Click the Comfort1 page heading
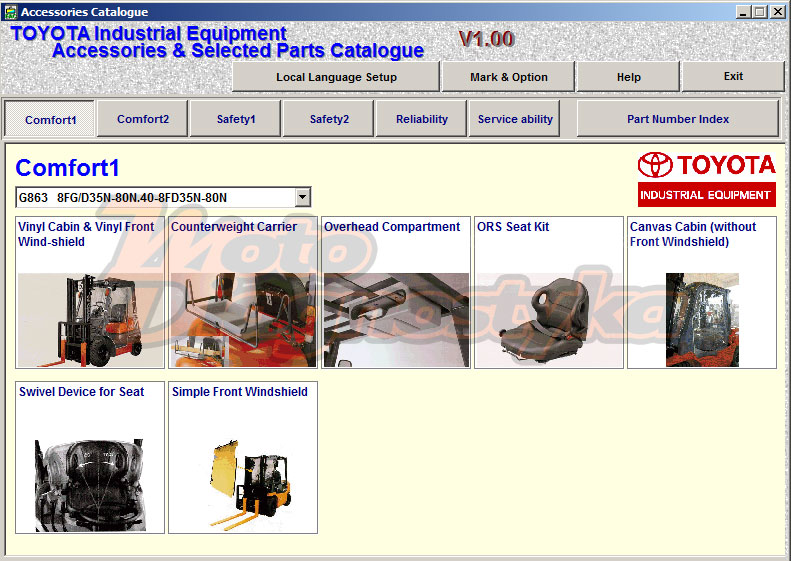The height and width of the screenshot is (561, 791). pyautogui.click(x=67, y=167)
